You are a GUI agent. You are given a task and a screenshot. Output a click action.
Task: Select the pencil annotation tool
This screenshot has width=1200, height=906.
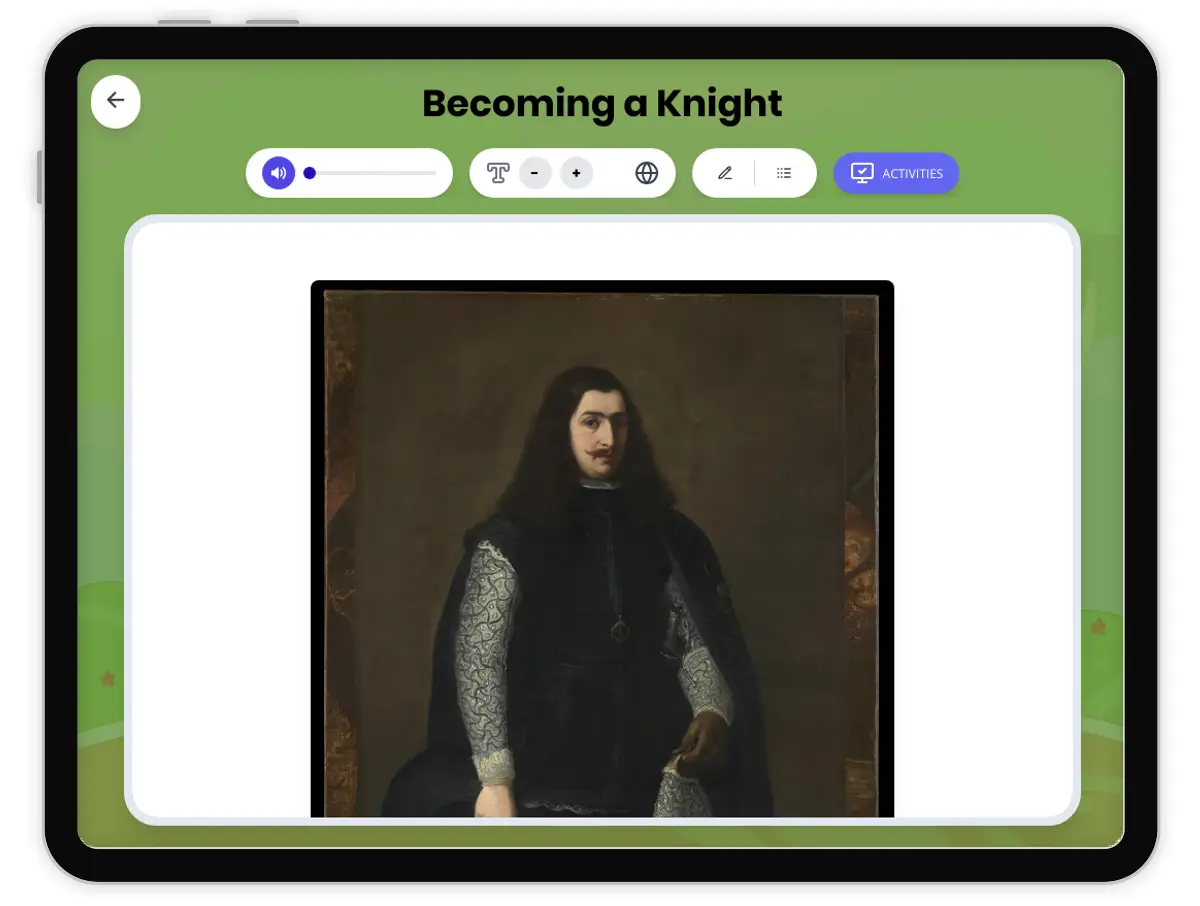725,173
